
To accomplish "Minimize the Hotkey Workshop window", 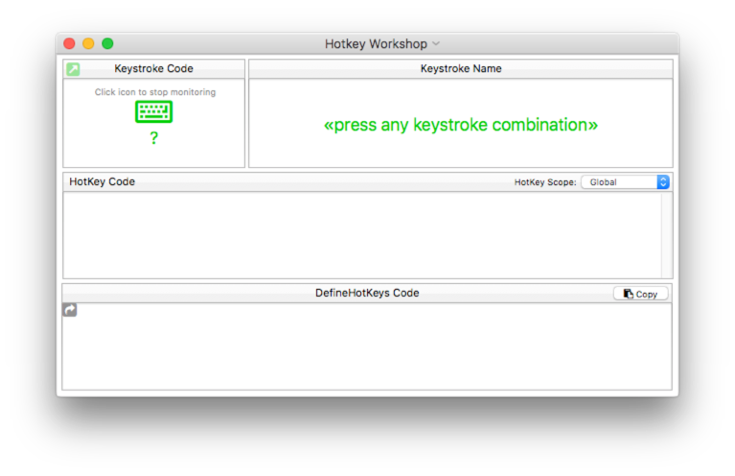I will tap(88, 44).
